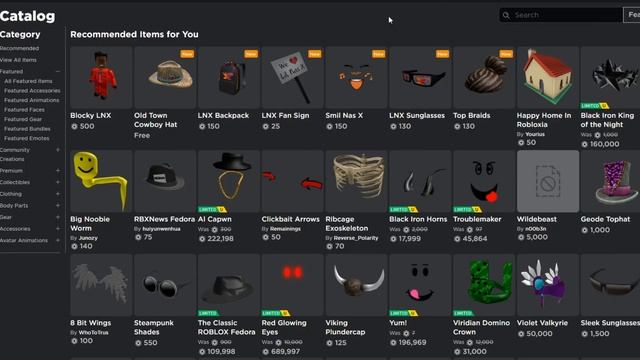Open the 8 Bit Wings image
640x360 pixels.
point(101,285)
